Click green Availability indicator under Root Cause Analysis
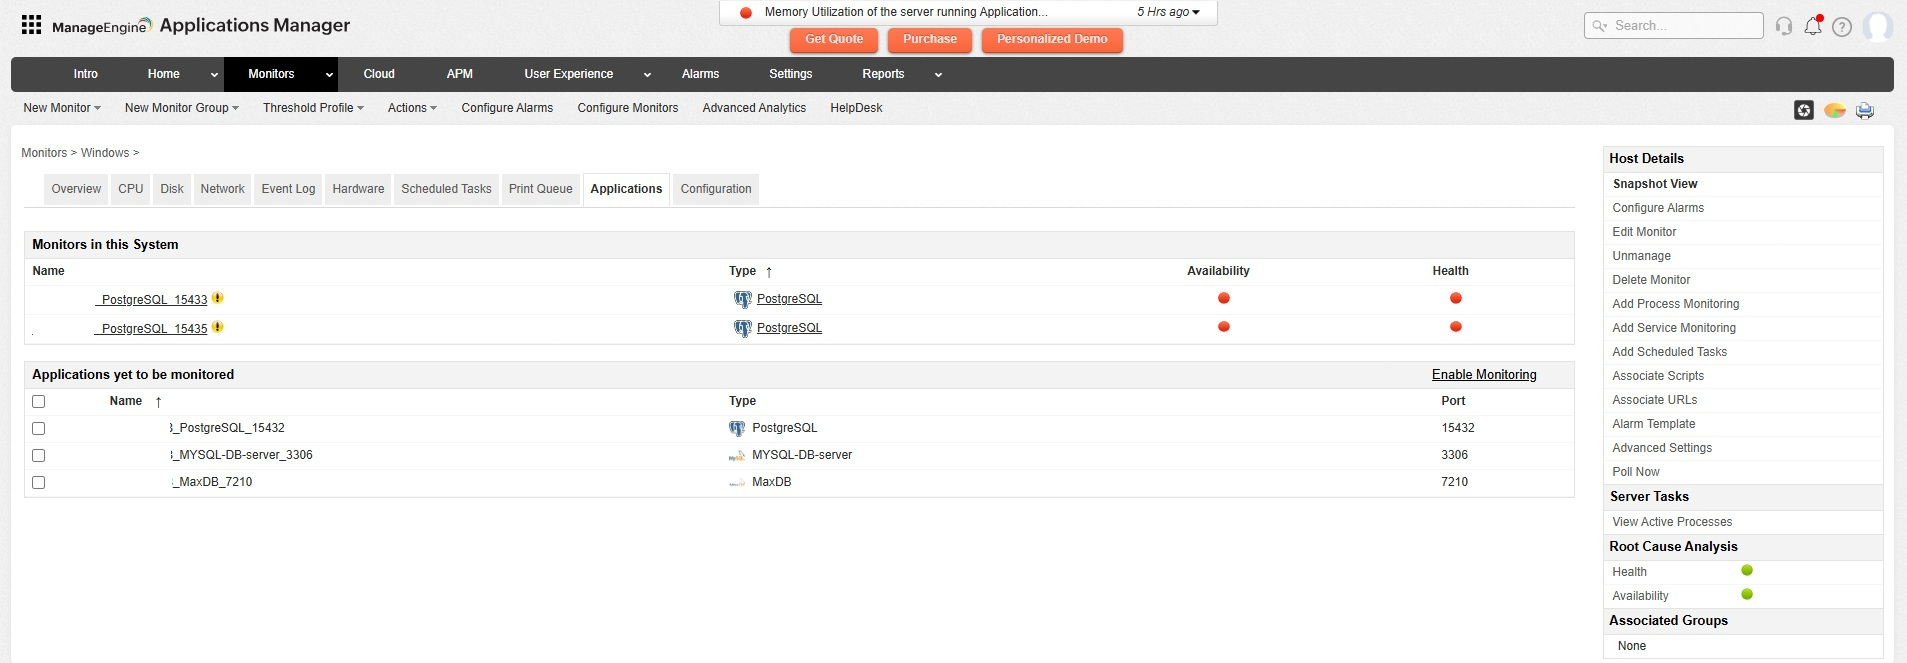1907x663 pixels. [1746, 594]
